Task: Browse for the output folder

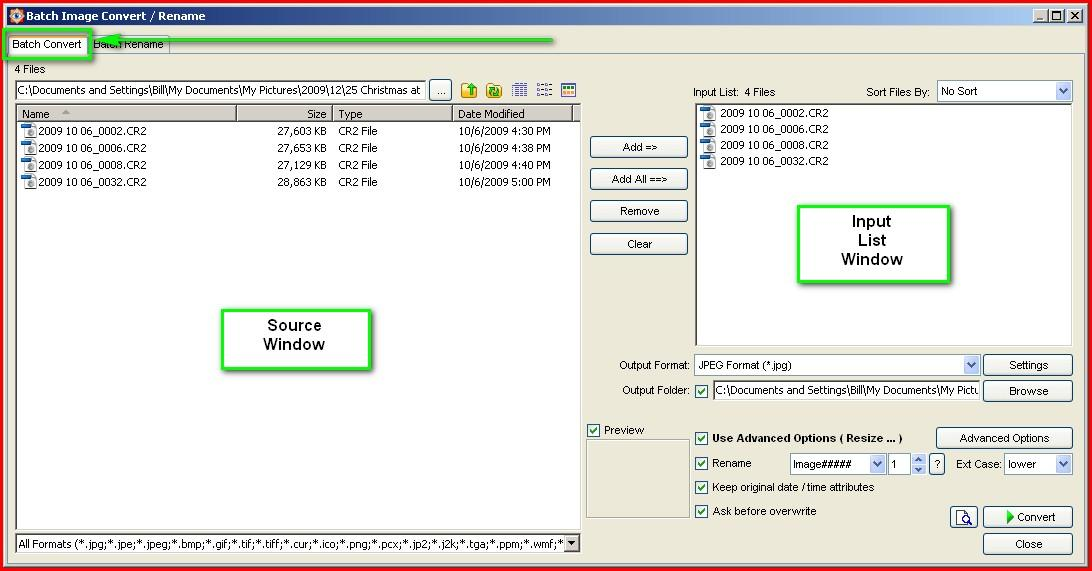Action: coord(1028,391)
